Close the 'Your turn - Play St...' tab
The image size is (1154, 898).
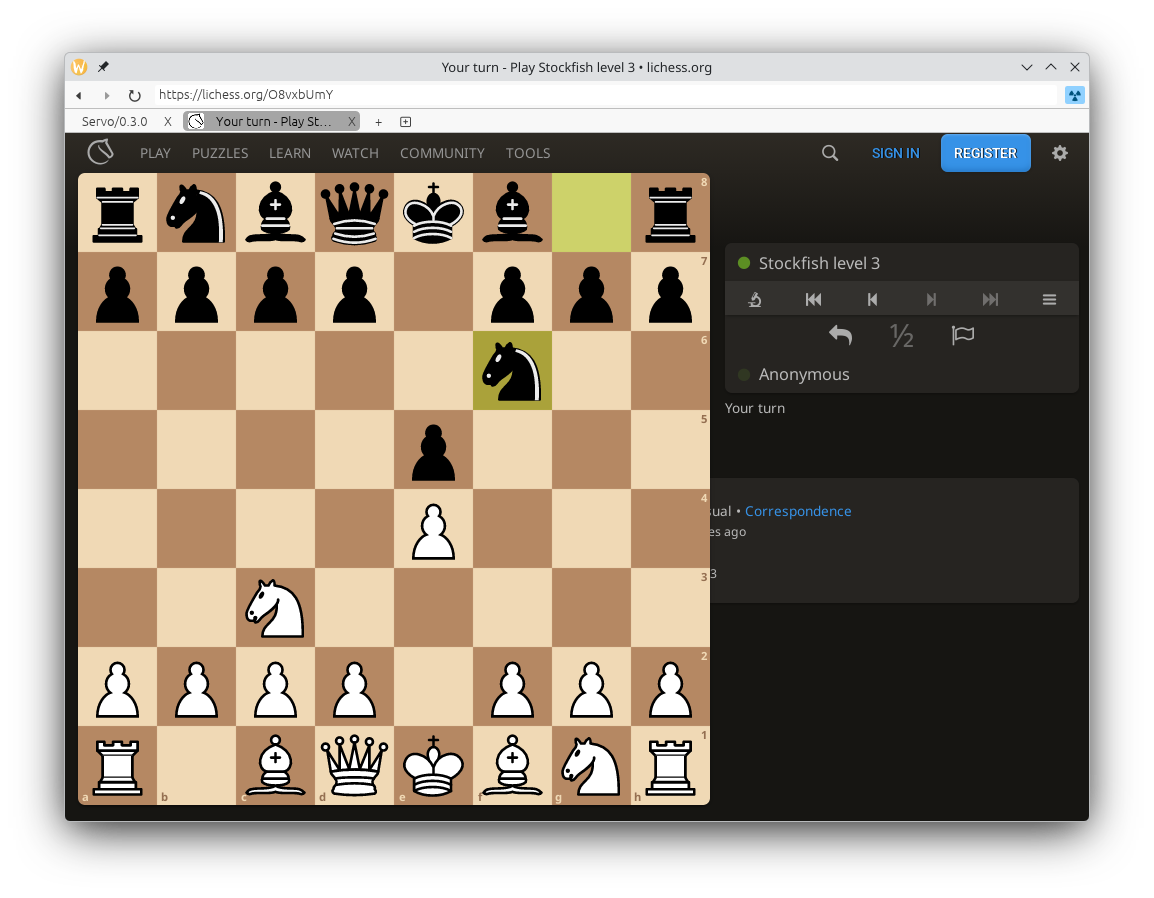(352, 121)
